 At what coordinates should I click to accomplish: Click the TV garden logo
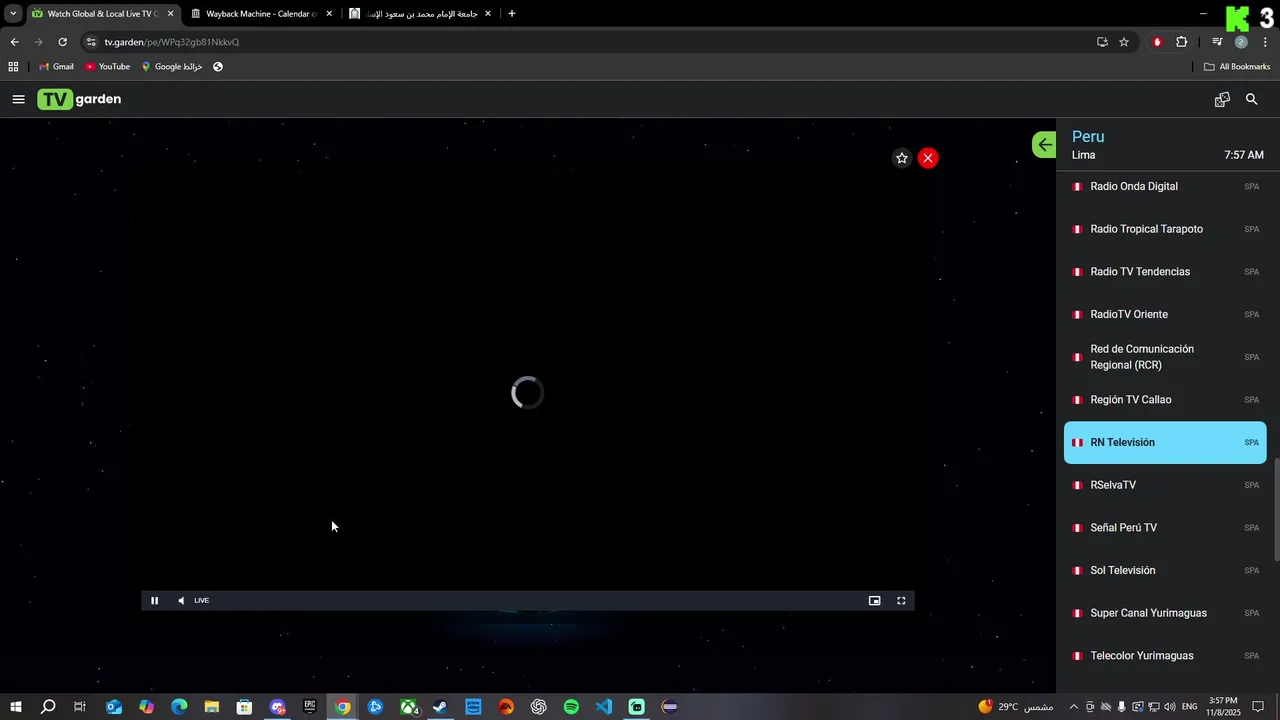coord(79,99)
